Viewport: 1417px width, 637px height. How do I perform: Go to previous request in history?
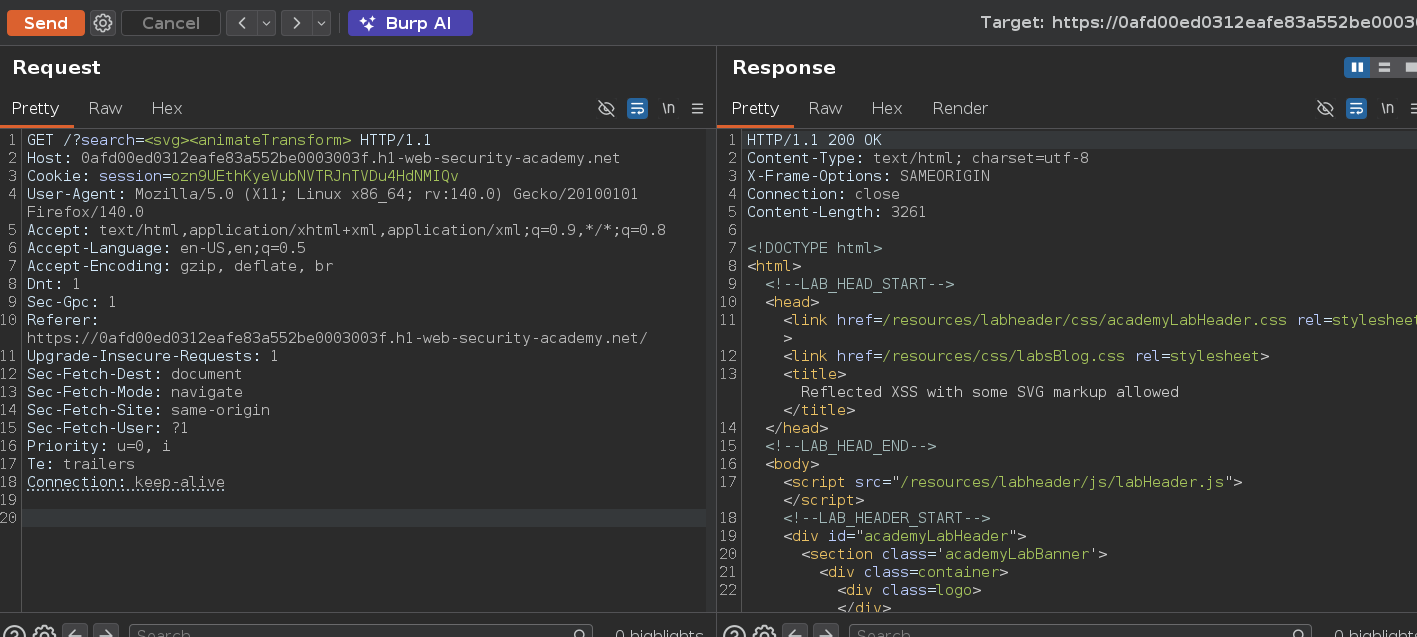241,23
